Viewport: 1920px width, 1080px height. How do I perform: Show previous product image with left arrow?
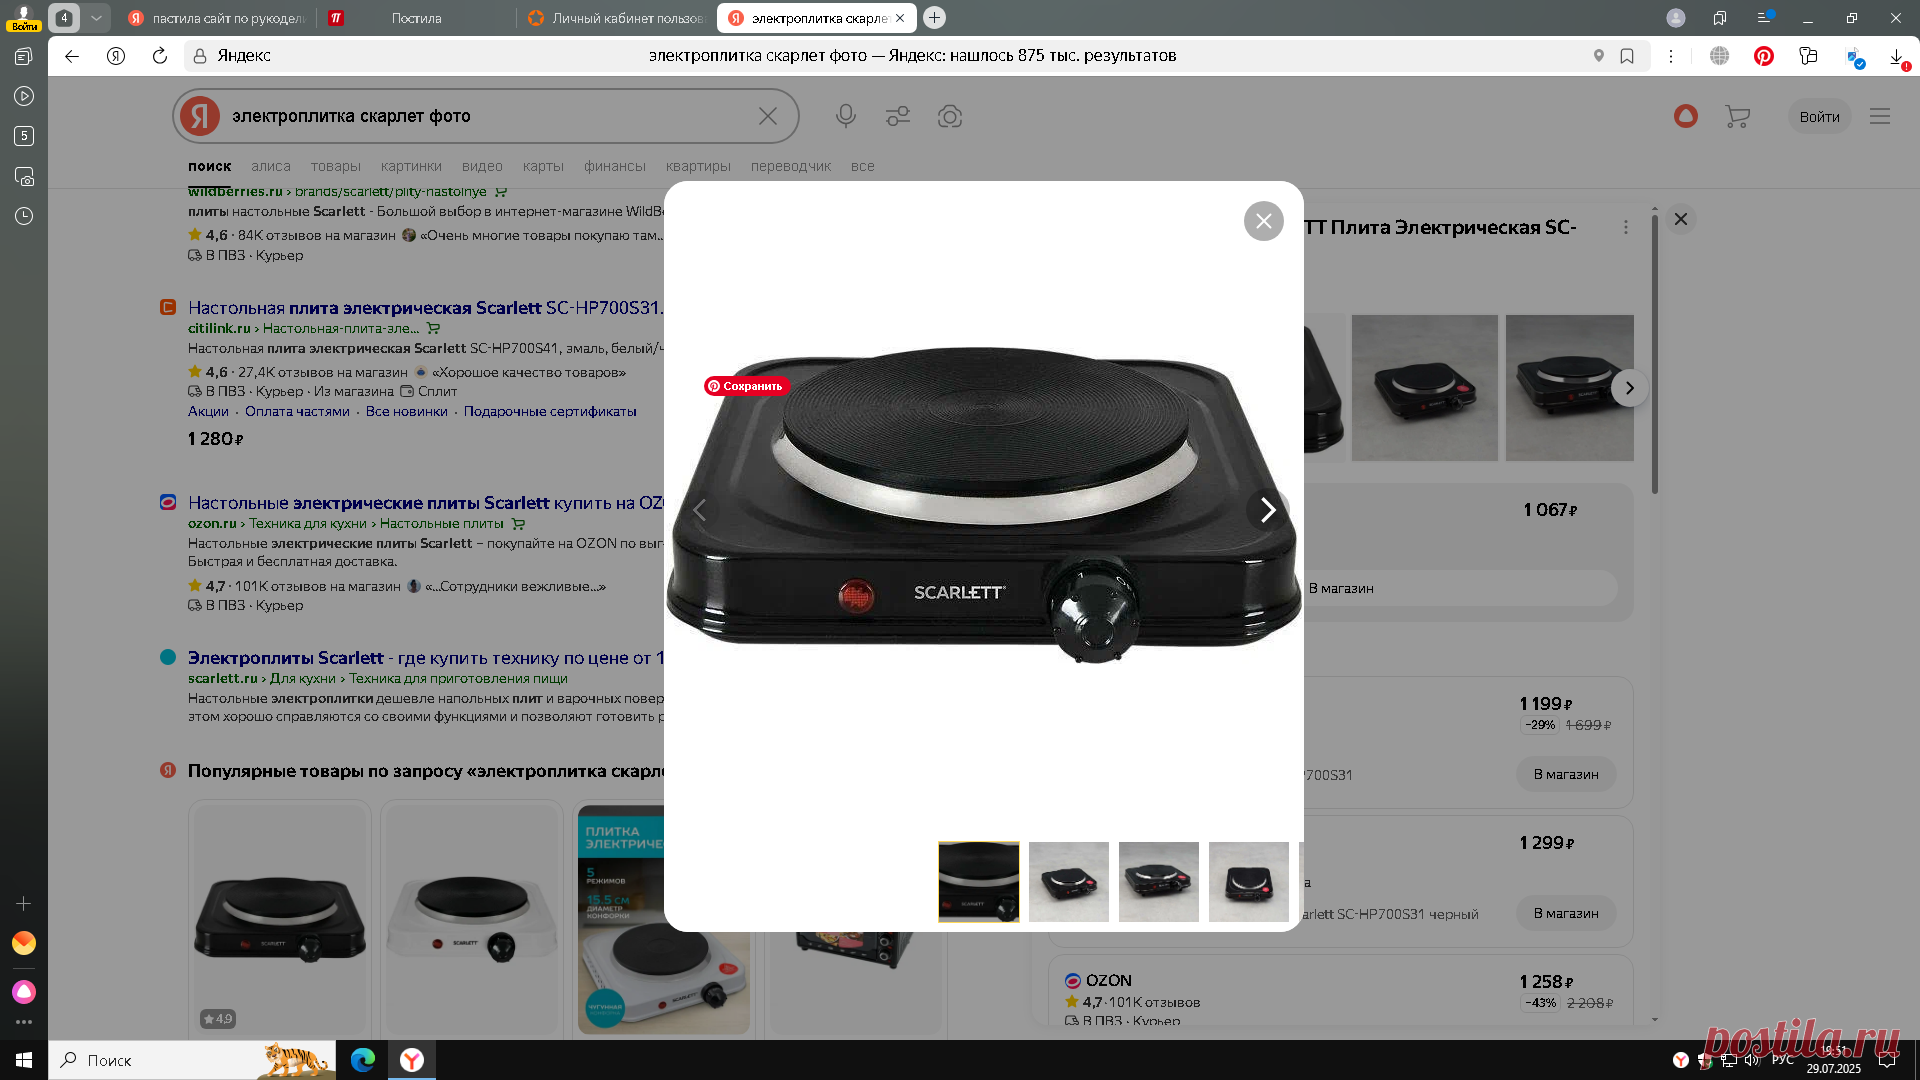[x=700, y=510]
